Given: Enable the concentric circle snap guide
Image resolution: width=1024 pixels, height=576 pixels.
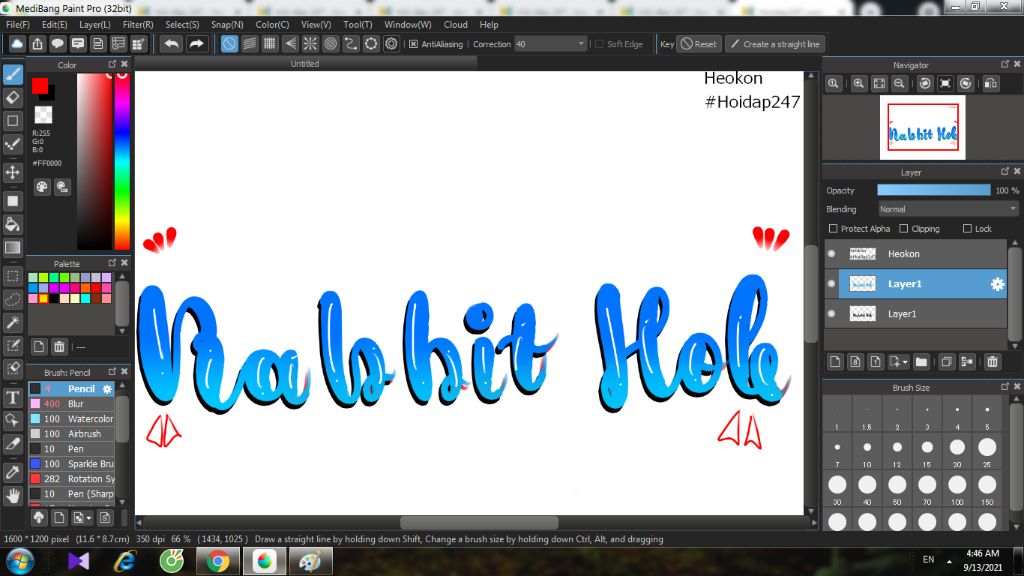Looking at the screenshot, I should tap(330, 44).
